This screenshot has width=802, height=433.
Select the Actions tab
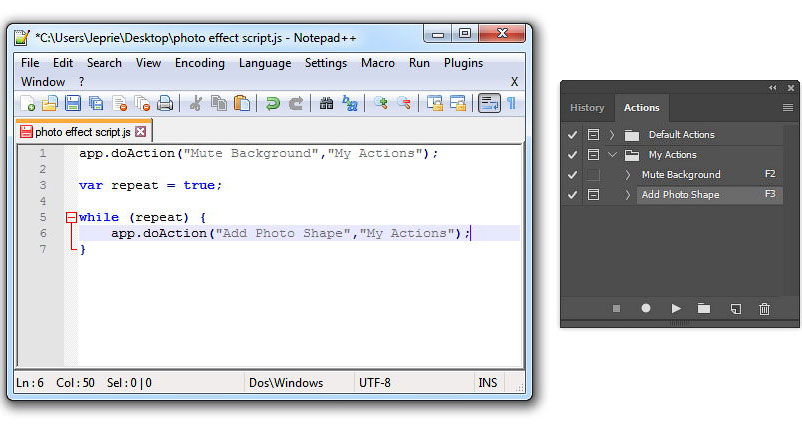pos(641,107)
